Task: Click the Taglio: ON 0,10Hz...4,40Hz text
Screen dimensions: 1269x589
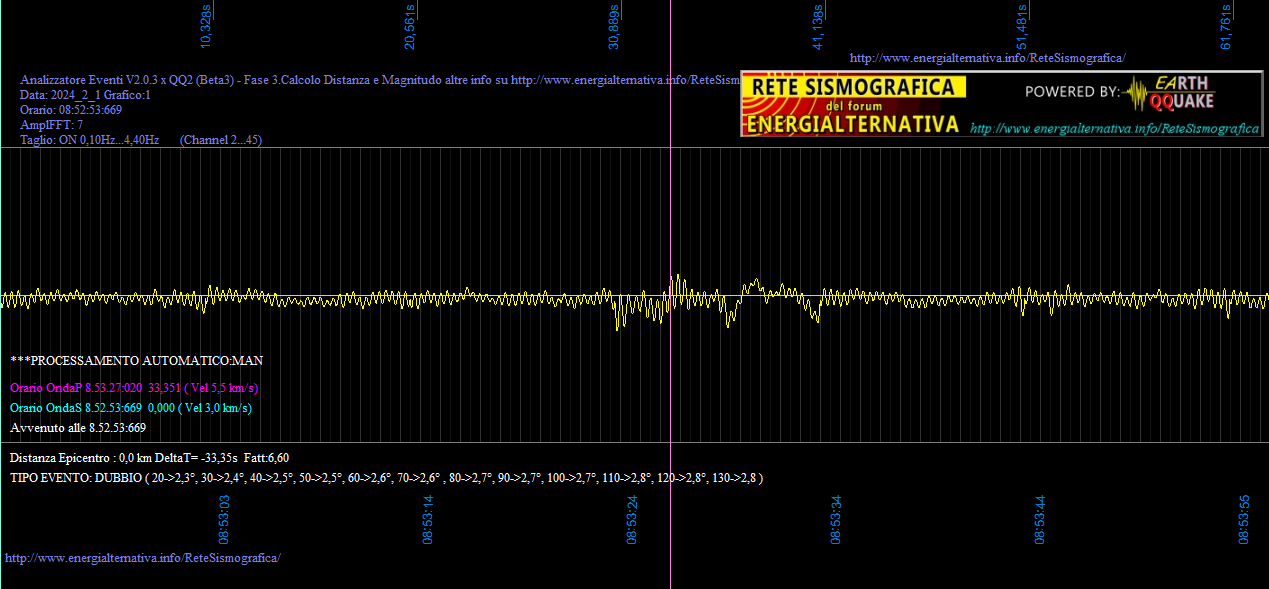Action: (x=90, y=140)
